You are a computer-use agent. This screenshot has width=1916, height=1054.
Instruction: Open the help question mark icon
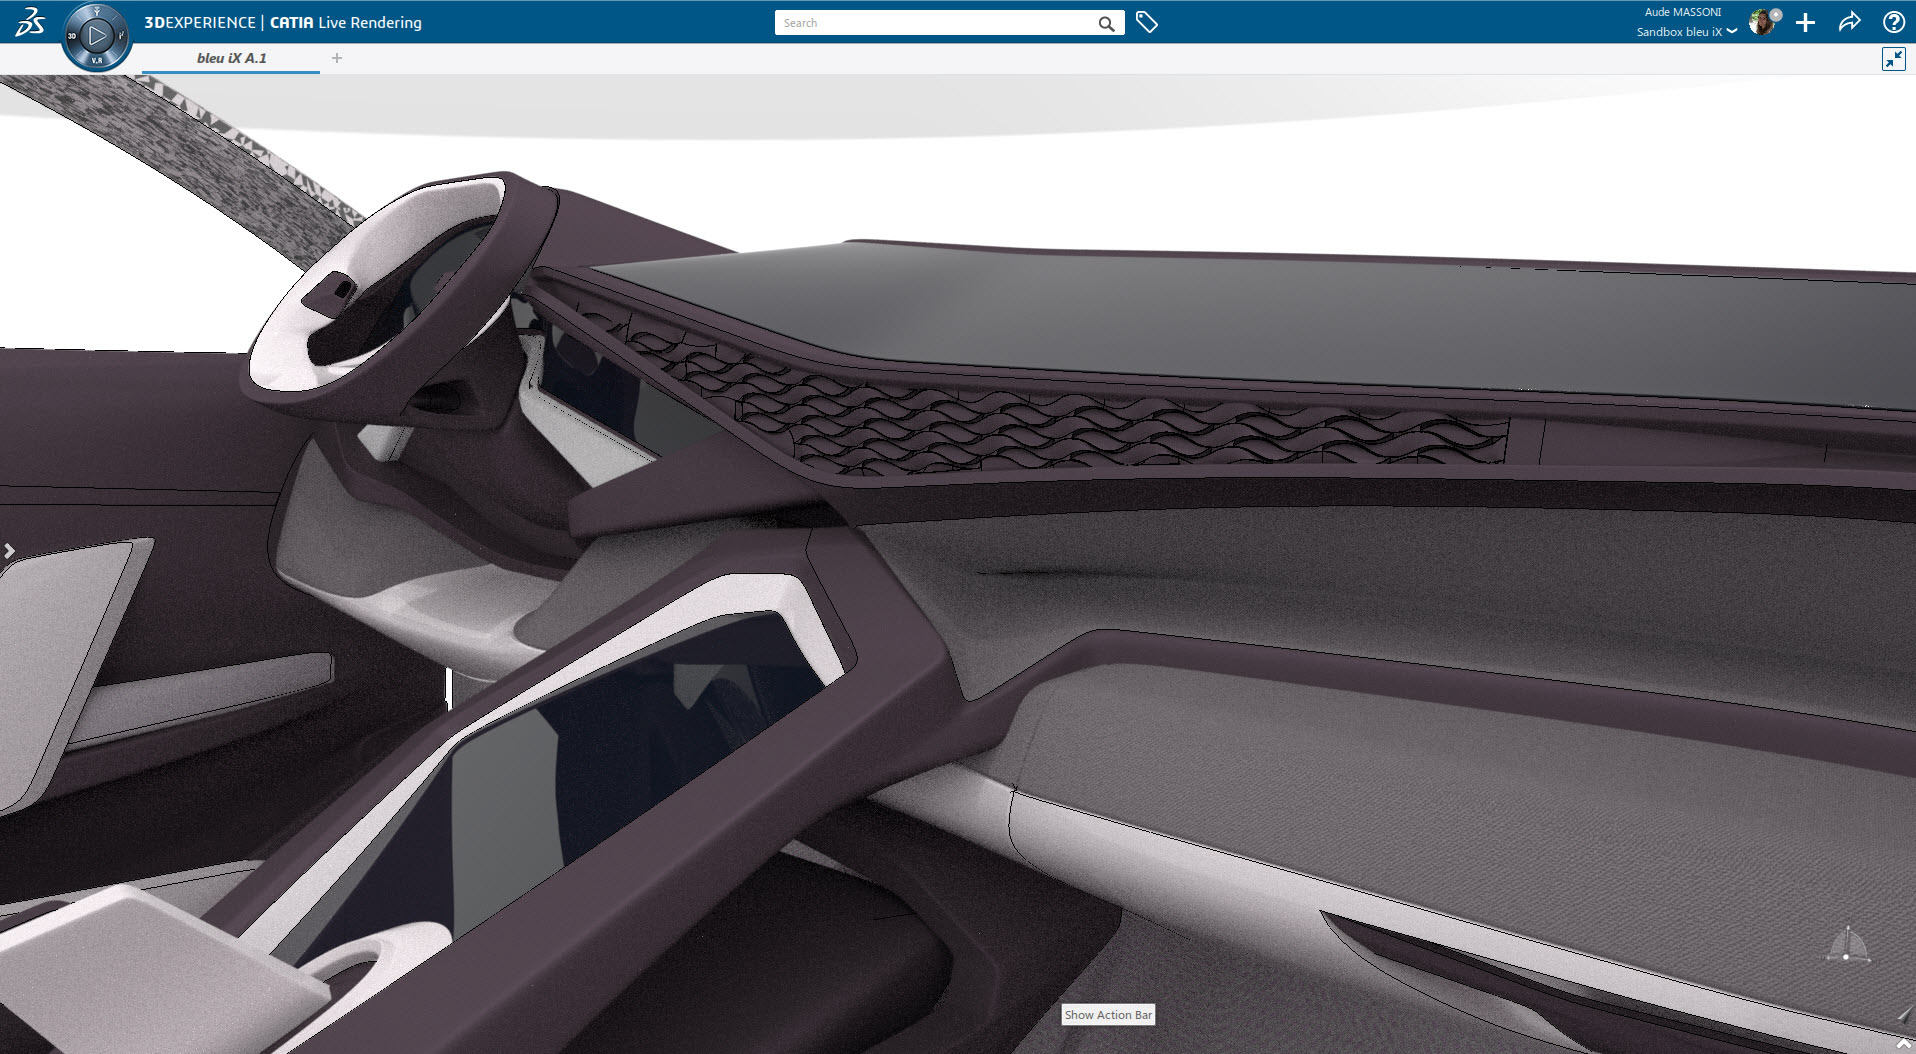1893,22
